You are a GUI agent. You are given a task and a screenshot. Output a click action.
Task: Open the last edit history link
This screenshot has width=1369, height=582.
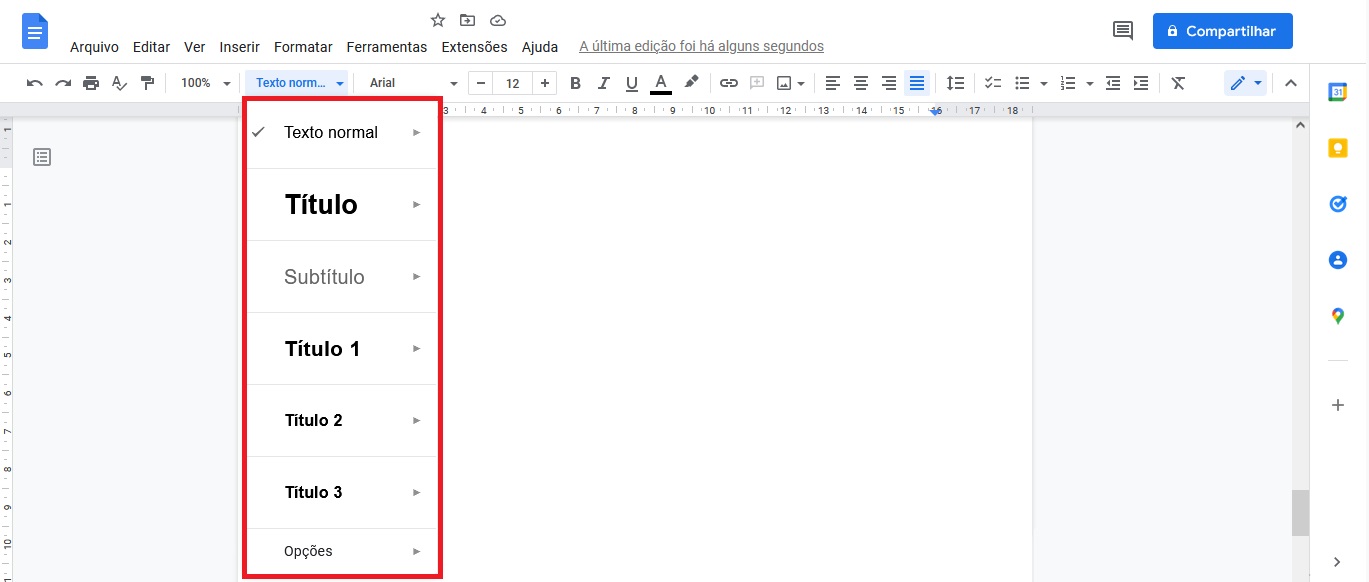point(701,47)
